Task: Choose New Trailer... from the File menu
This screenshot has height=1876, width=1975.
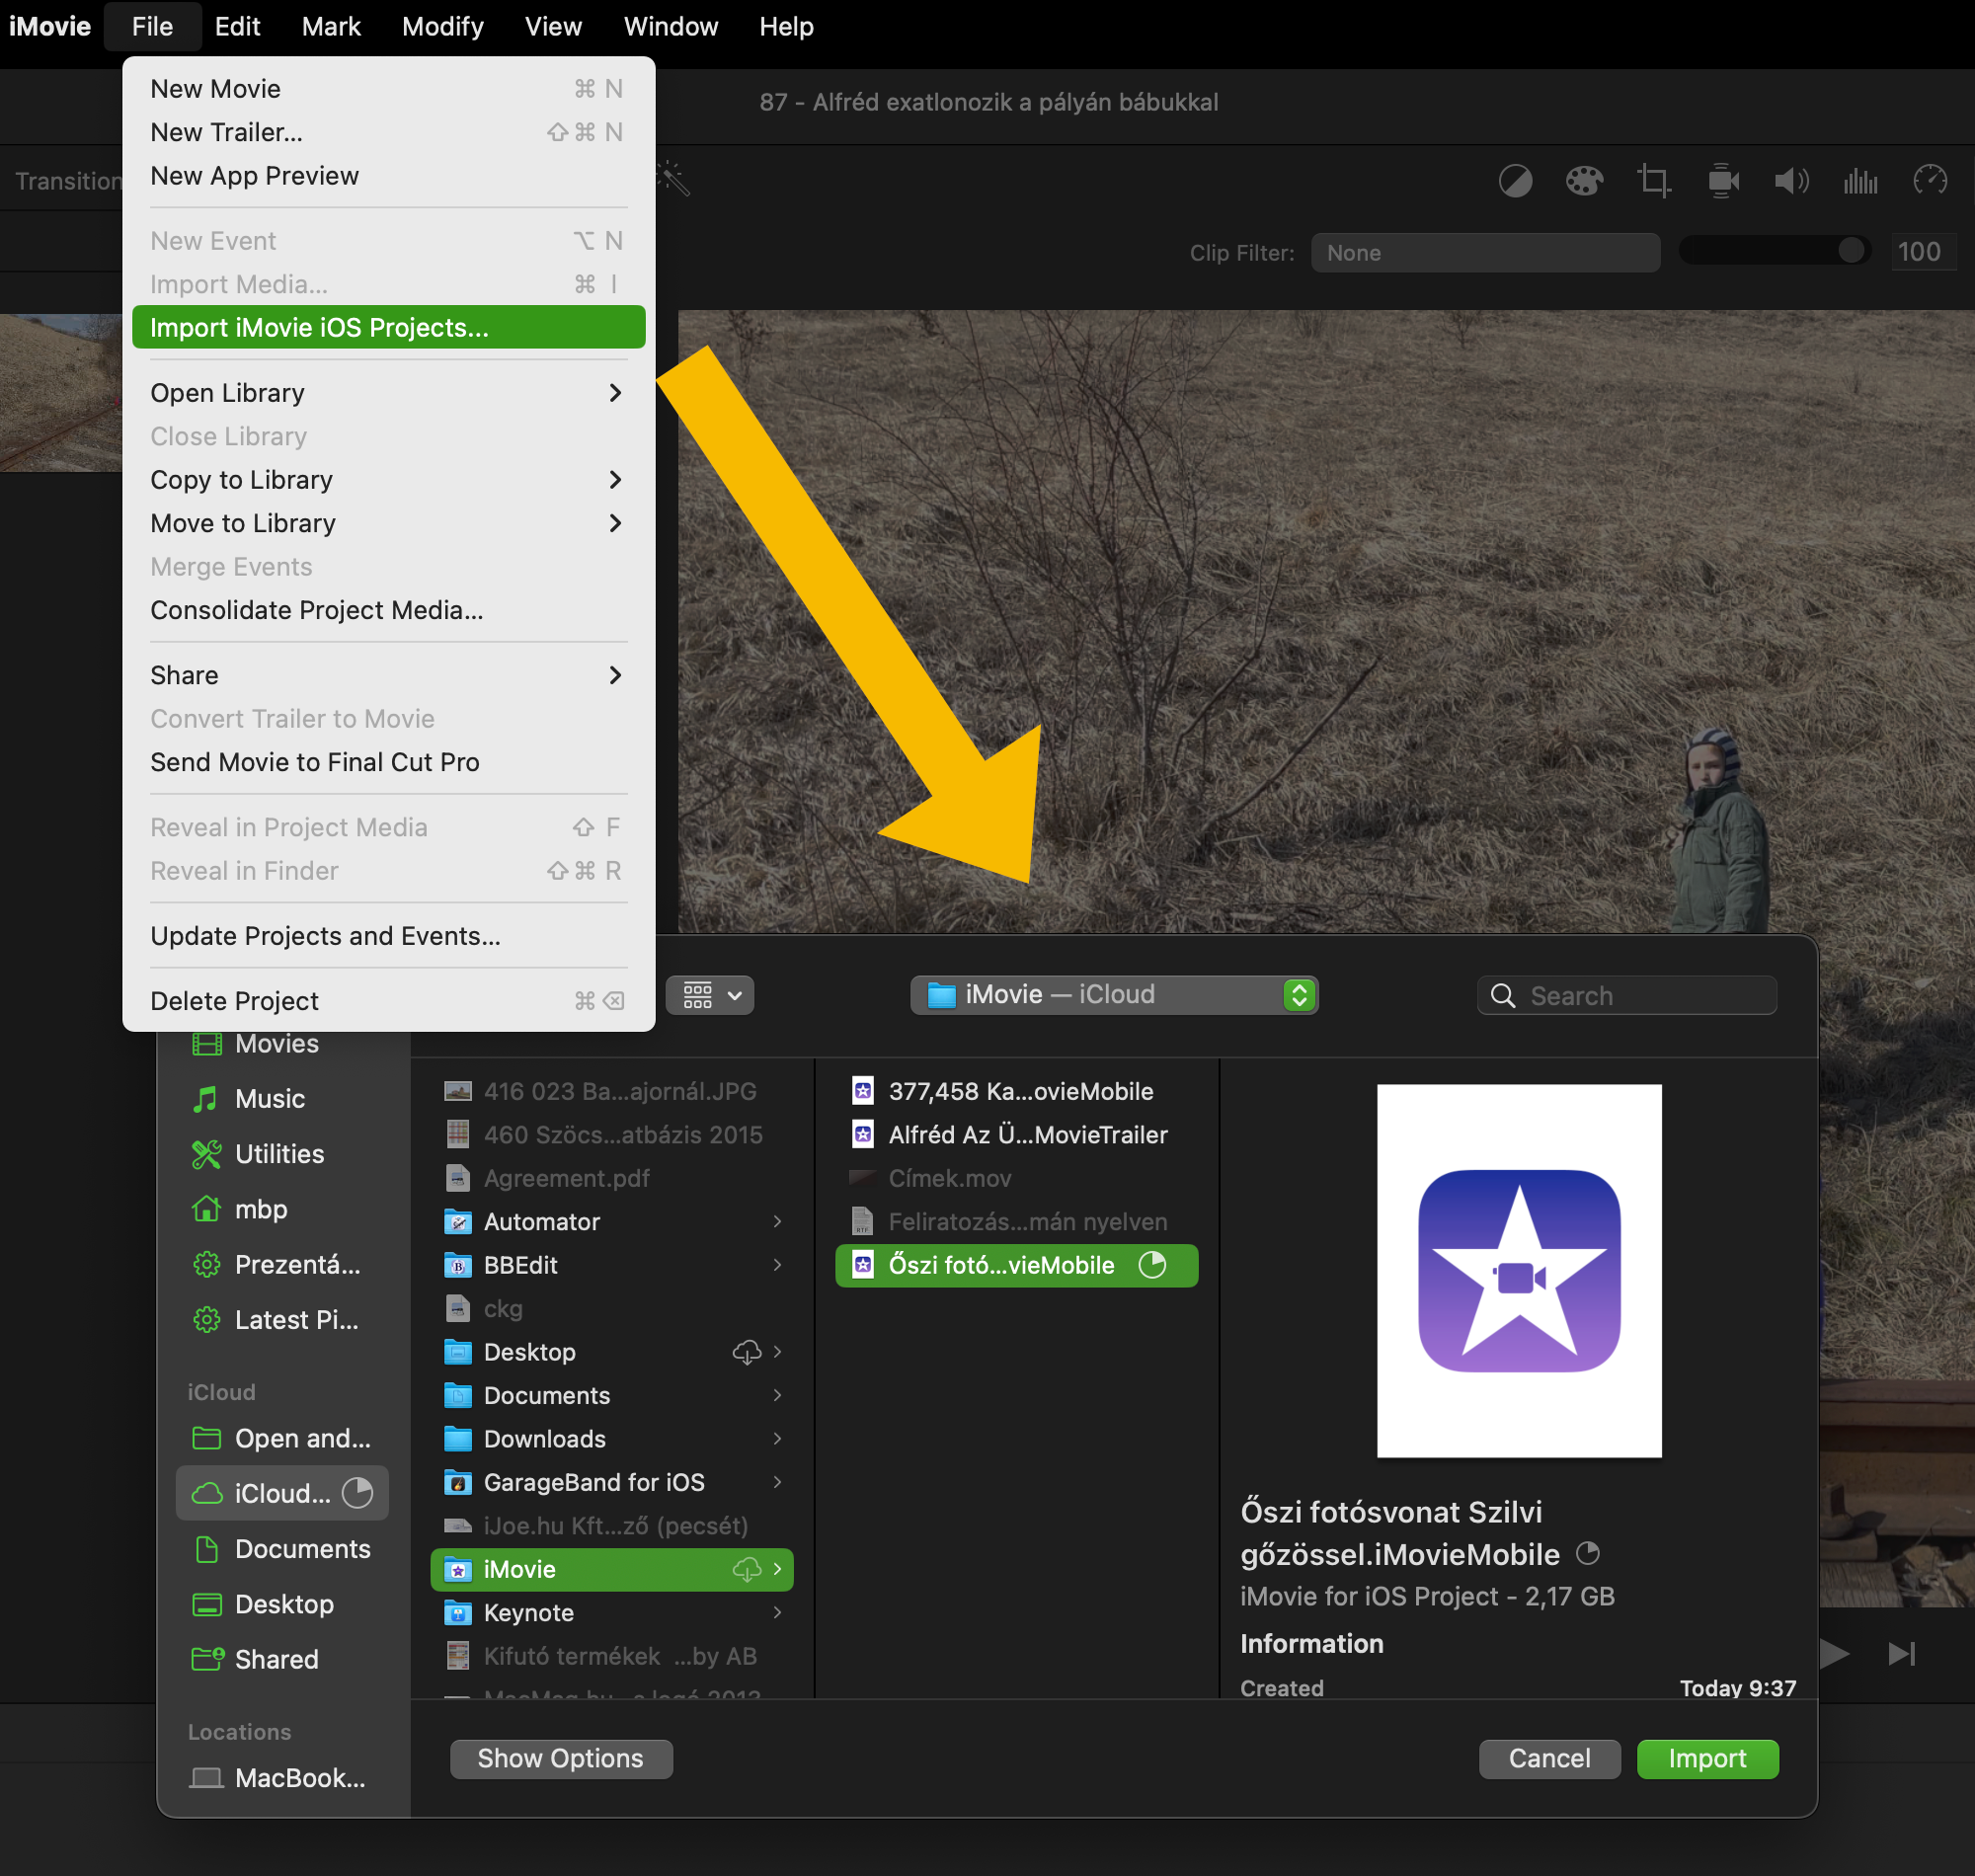Action: tap(388, 132)
